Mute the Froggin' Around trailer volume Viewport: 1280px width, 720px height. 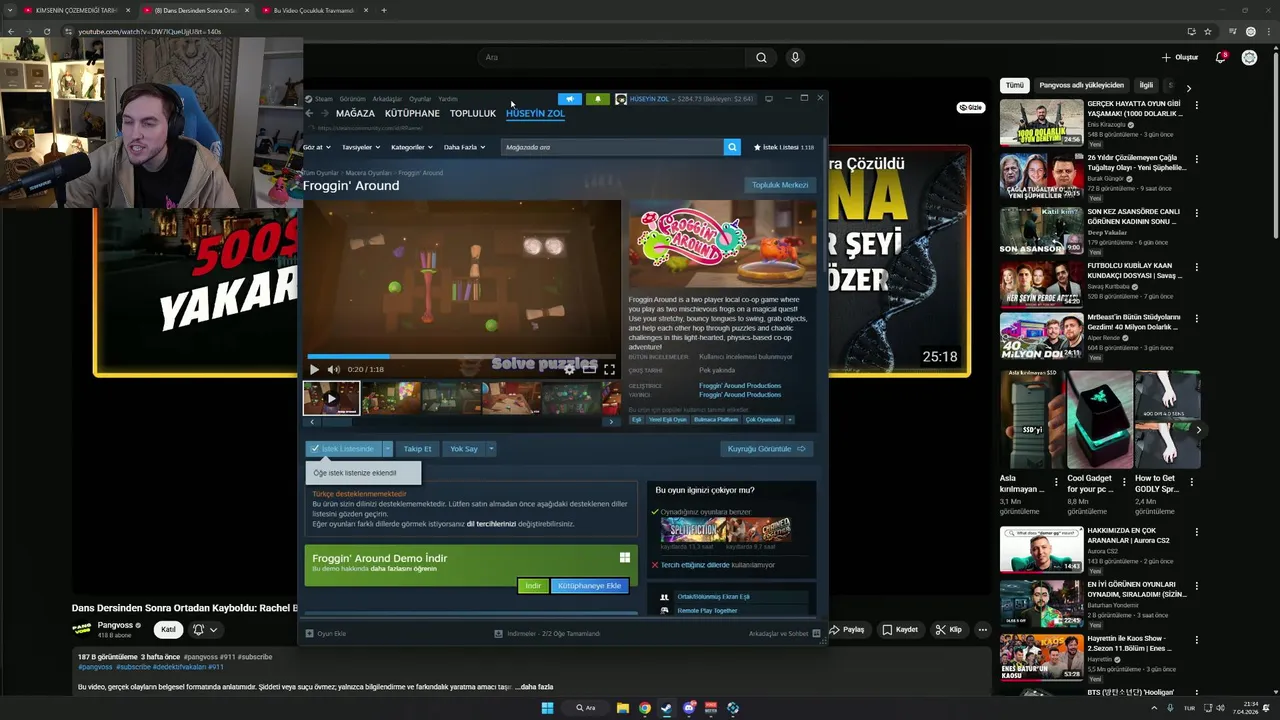333,369
